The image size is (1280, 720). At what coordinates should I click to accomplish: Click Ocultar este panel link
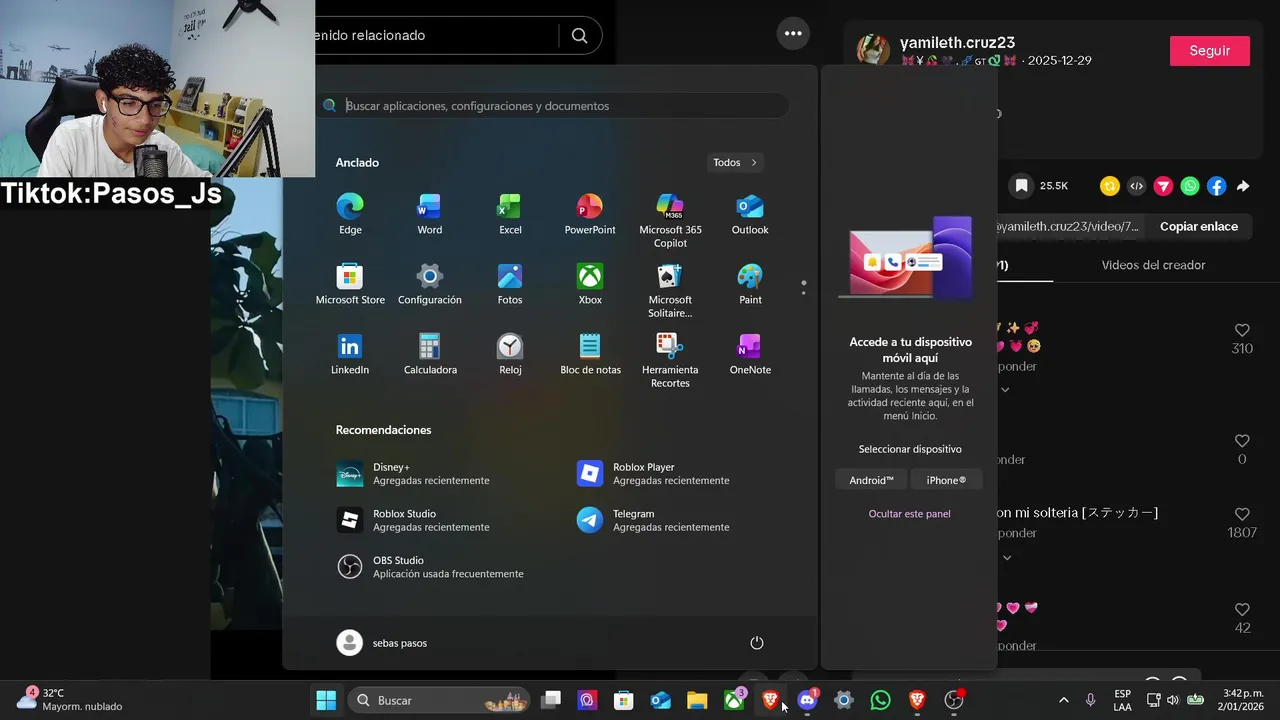click(x=909, y=514)
